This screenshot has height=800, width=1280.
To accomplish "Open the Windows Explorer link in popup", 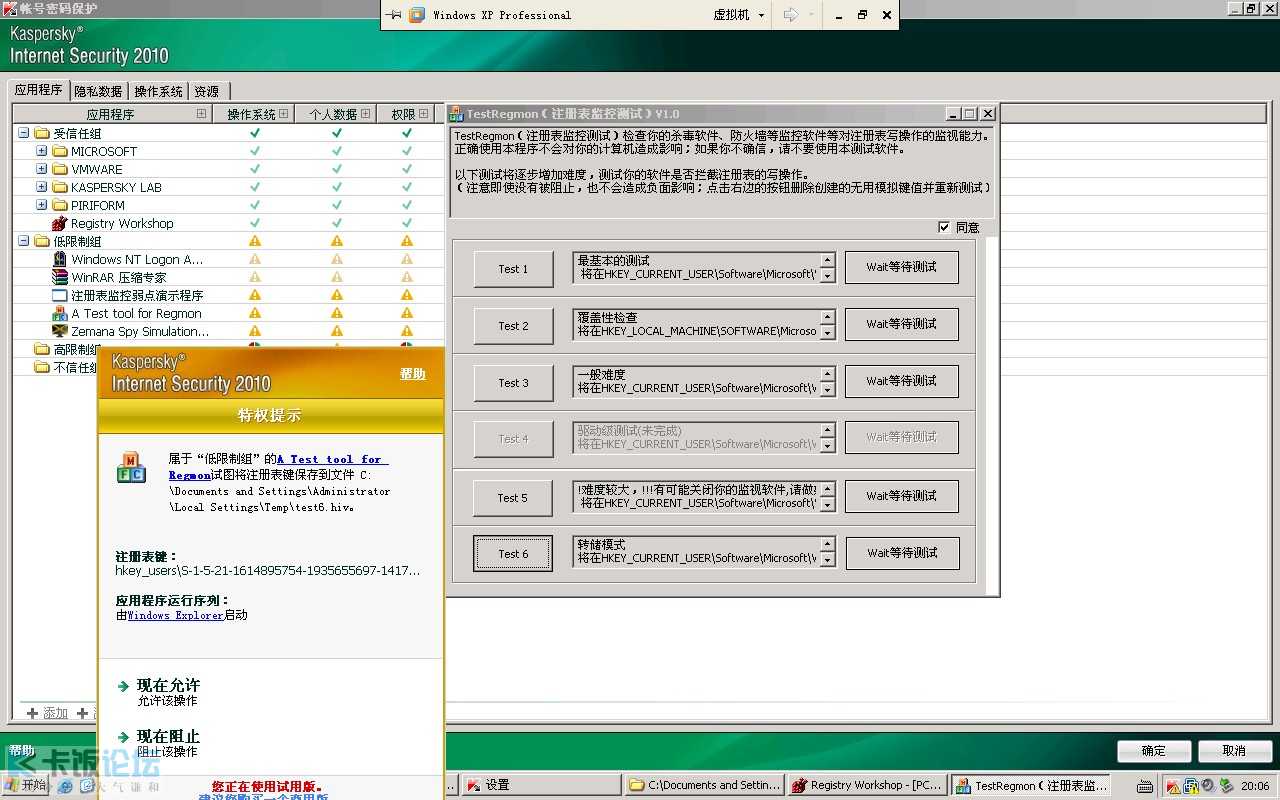I will point(175,616).
